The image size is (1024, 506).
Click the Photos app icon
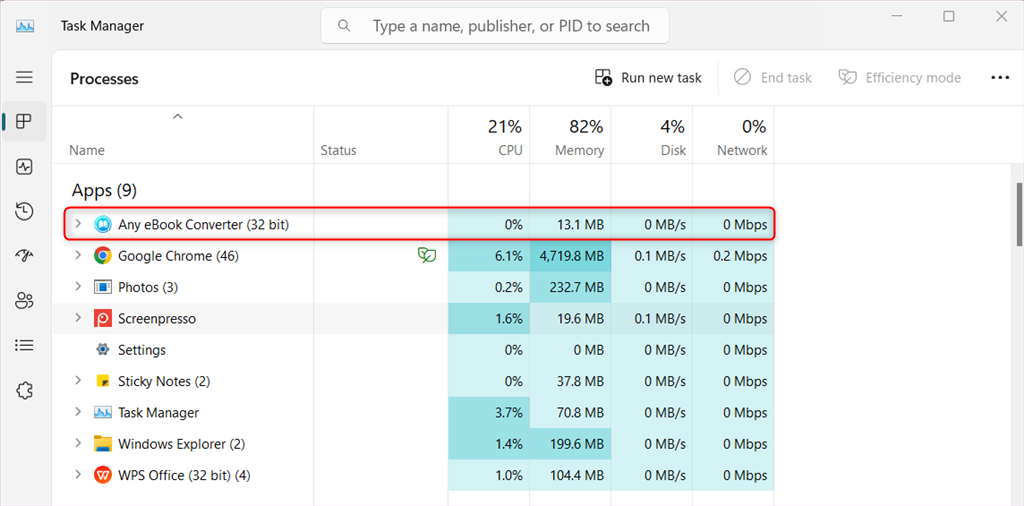pyautogui.click(x=103, y=287)
